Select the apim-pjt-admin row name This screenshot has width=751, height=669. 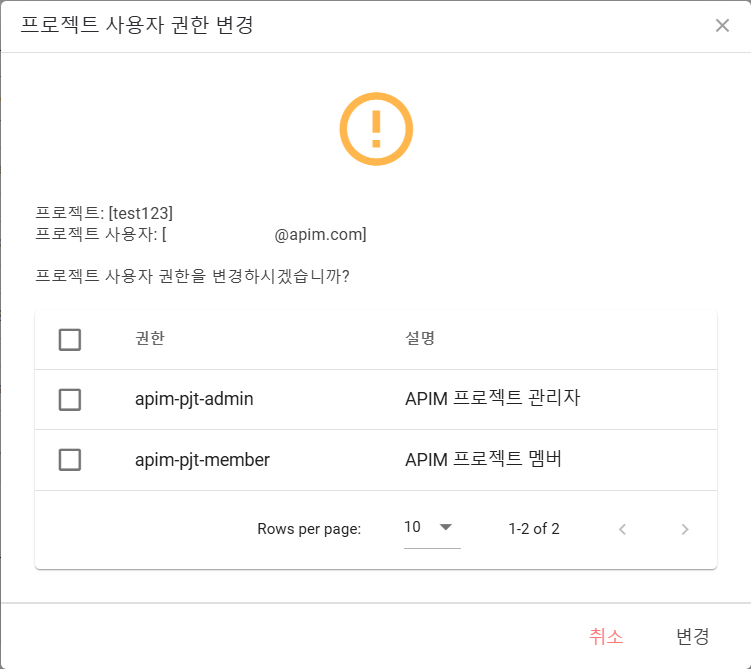tap(194, 399)
